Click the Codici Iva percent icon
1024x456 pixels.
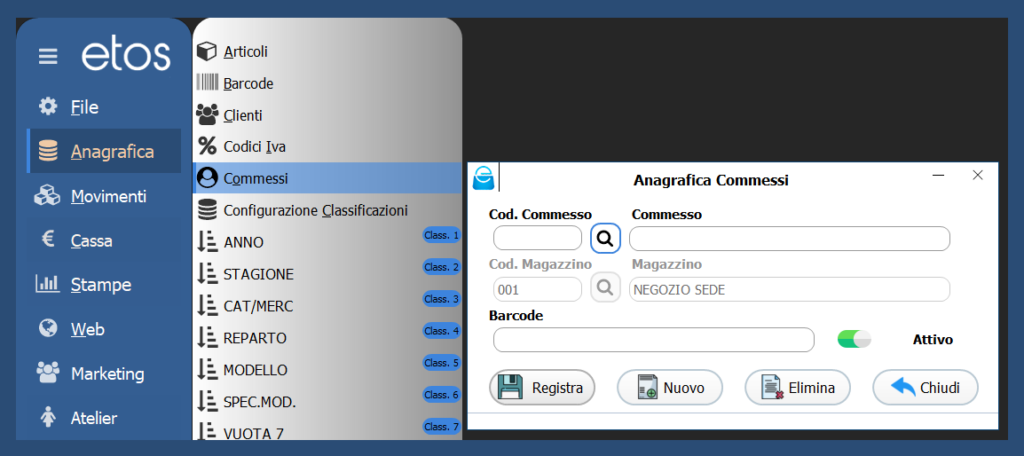[207, 146]
